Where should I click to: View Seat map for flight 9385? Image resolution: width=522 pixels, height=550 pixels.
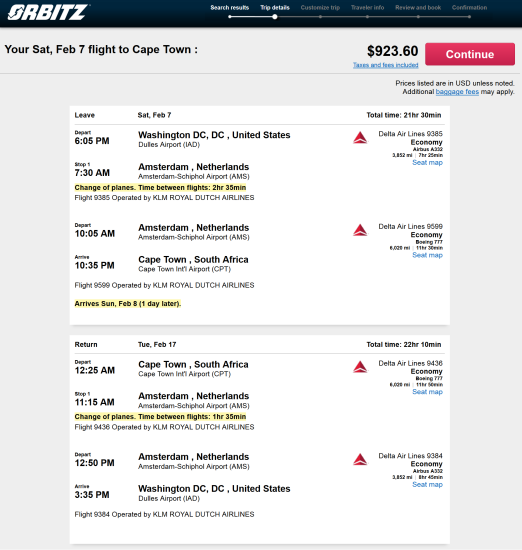(427, 162)
